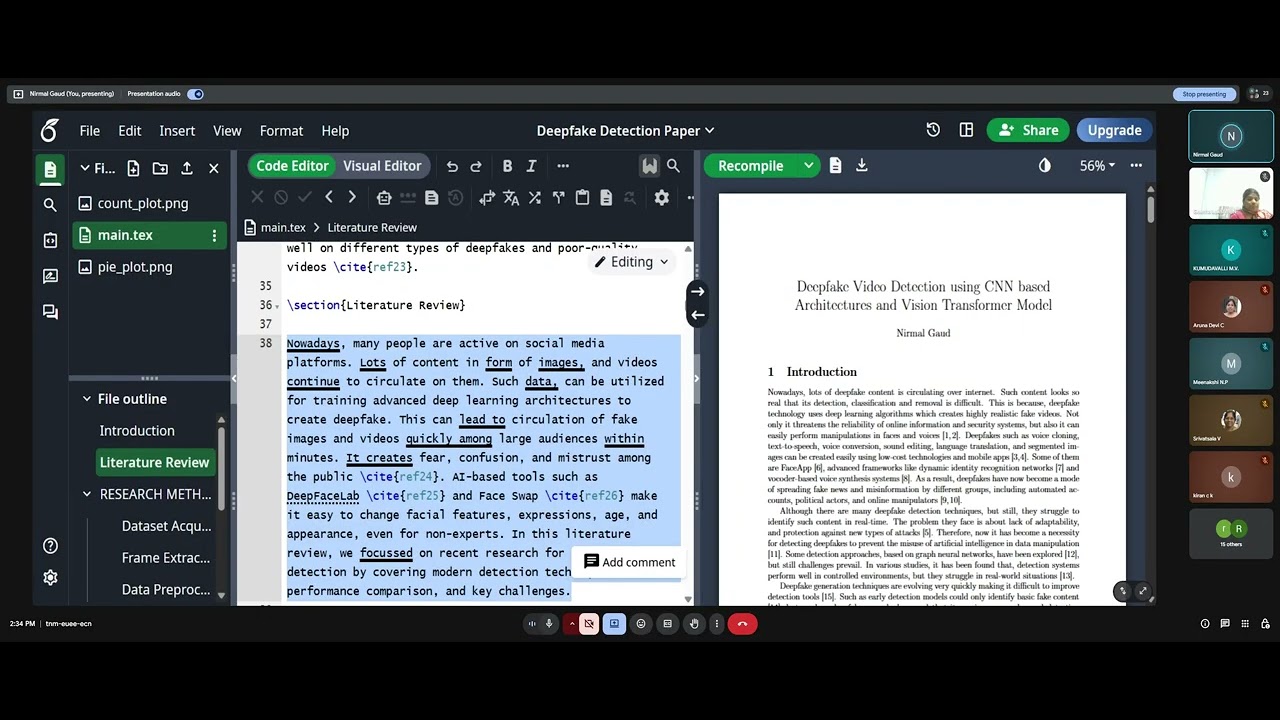This screenshot has height=720, width=1280.
Task: Click Stop presenting button
Action: pos(1204,94)
